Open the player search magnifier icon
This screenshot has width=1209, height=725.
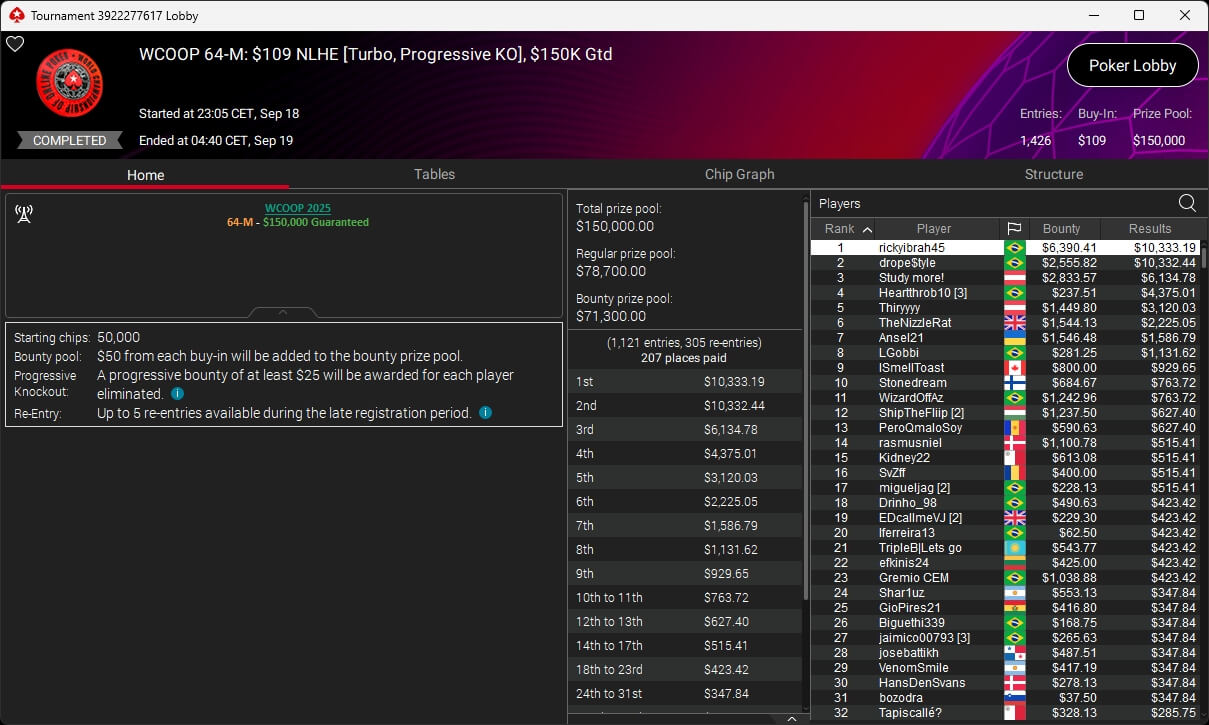[1187, 203]
